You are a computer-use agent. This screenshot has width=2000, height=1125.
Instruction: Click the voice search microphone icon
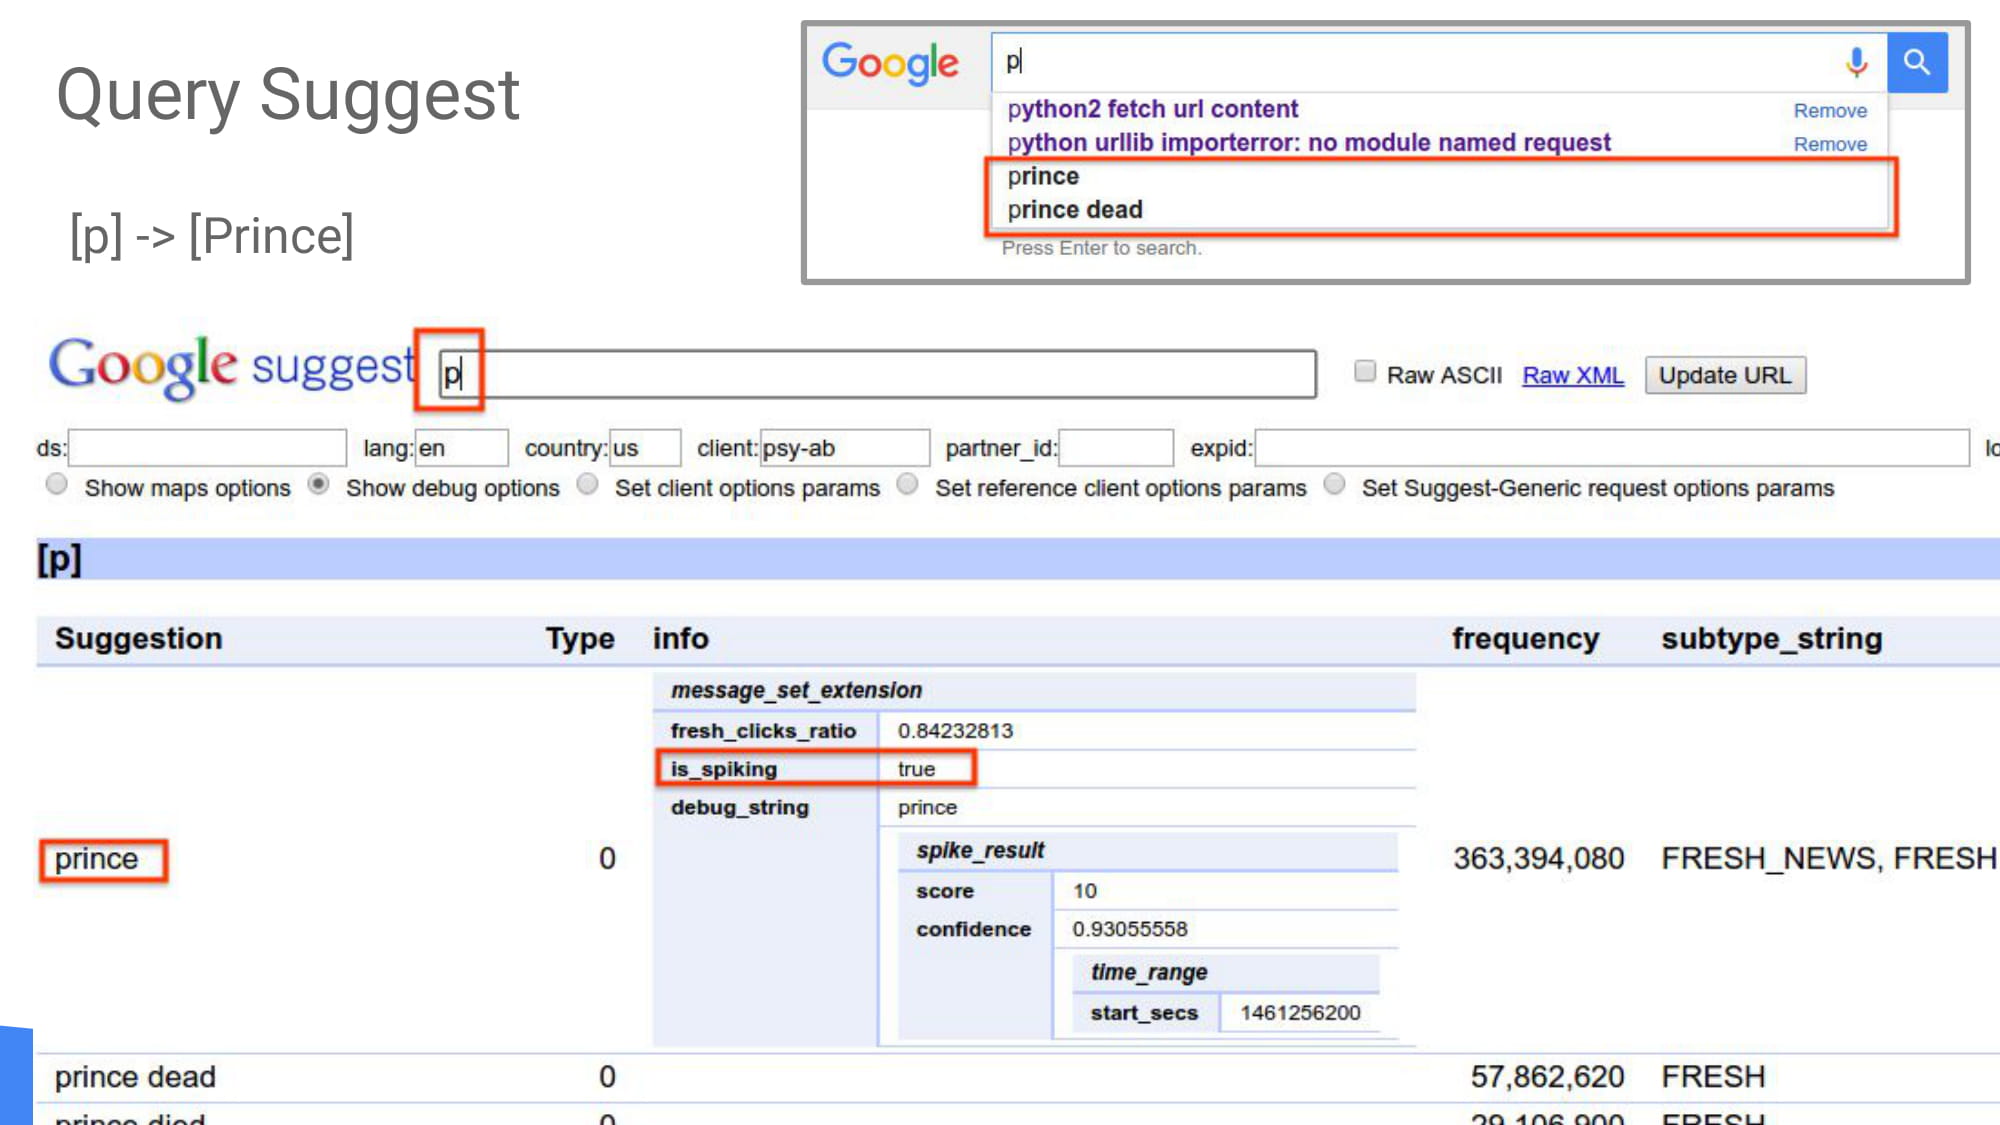pyautogui.click(x=1856, y=62)
